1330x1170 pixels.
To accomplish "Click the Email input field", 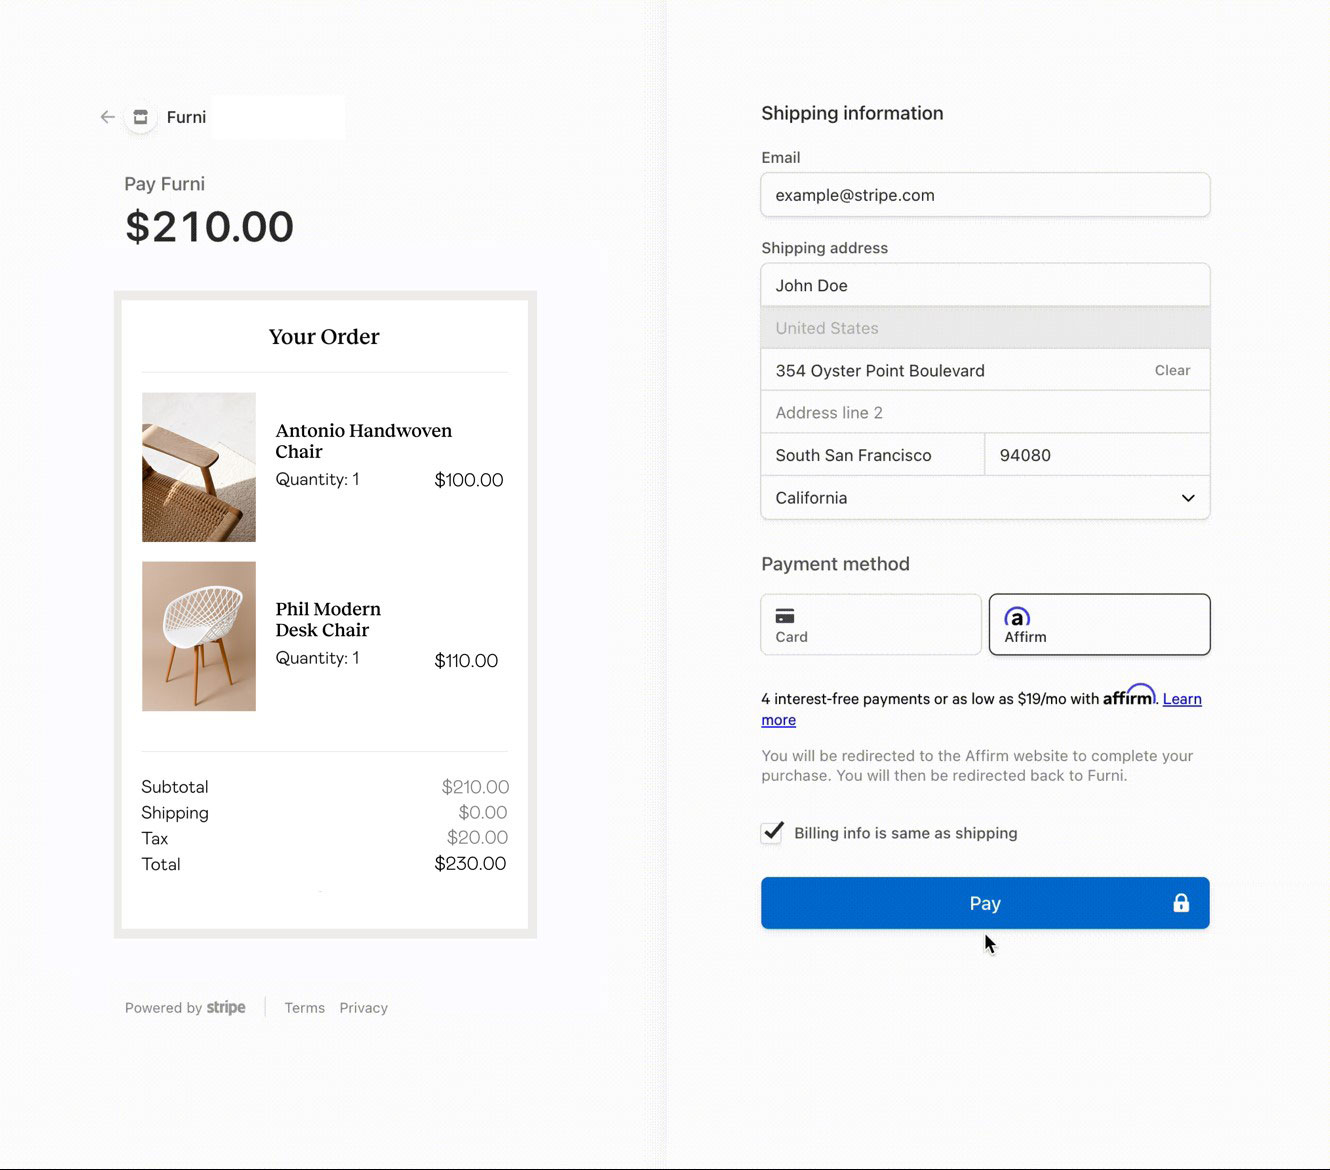I will point(985,195).
